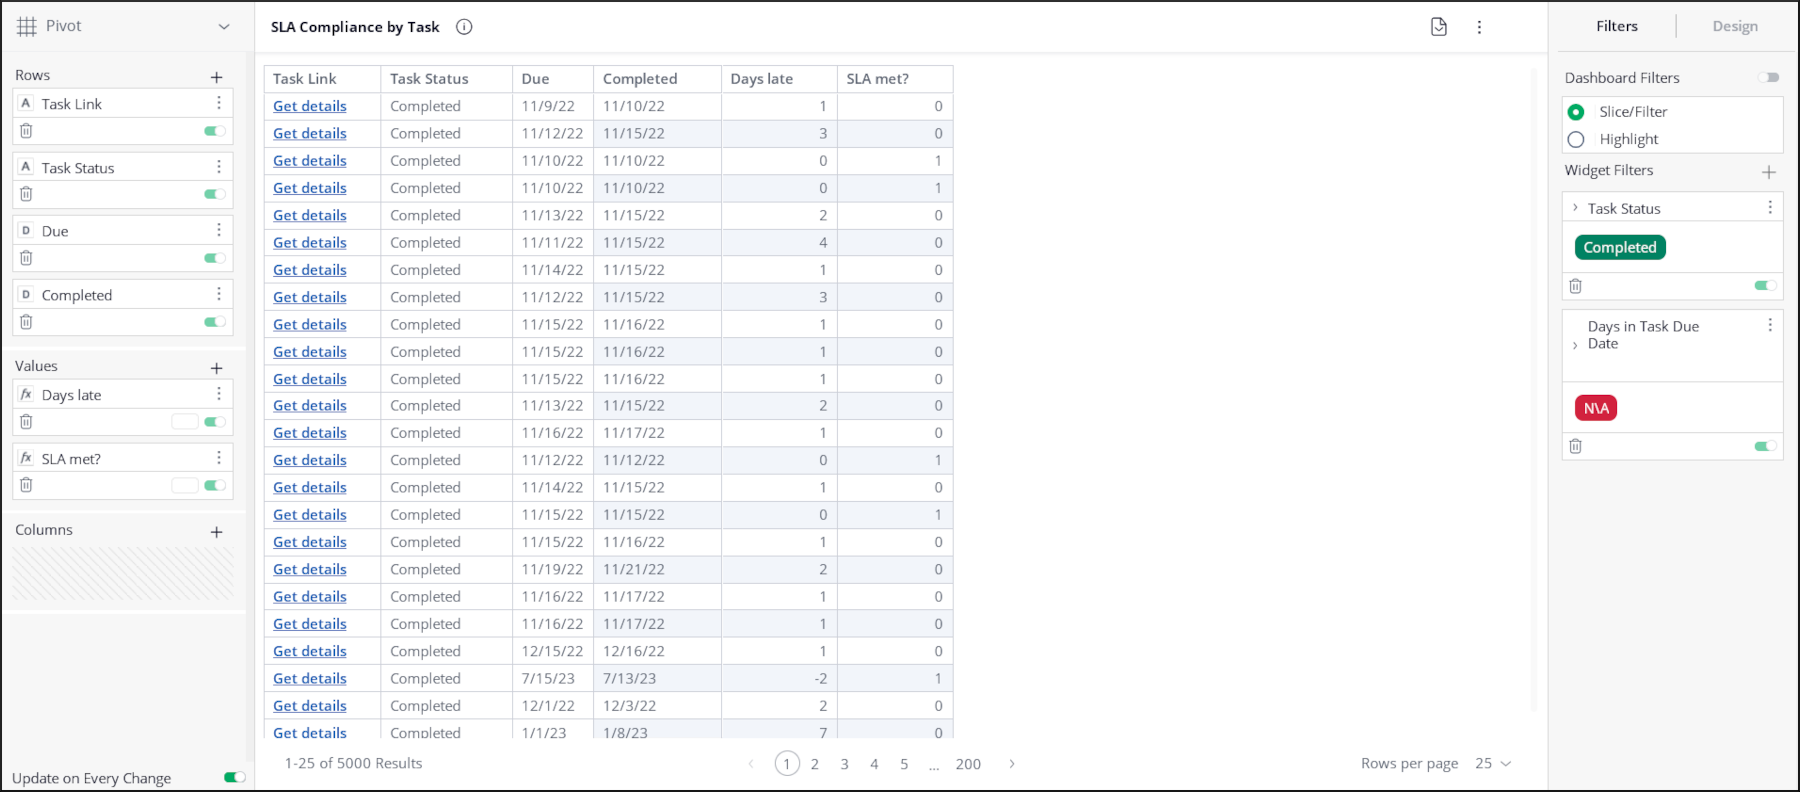
Task: Toggle Dashboard Filters switch
Action: 1769,77
